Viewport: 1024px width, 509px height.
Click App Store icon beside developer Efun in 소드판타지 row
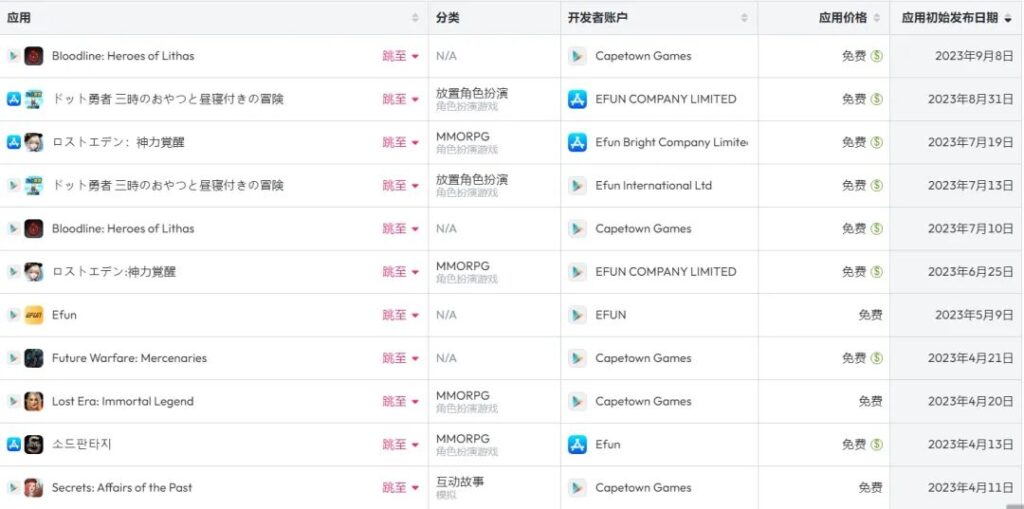point(577,444)
